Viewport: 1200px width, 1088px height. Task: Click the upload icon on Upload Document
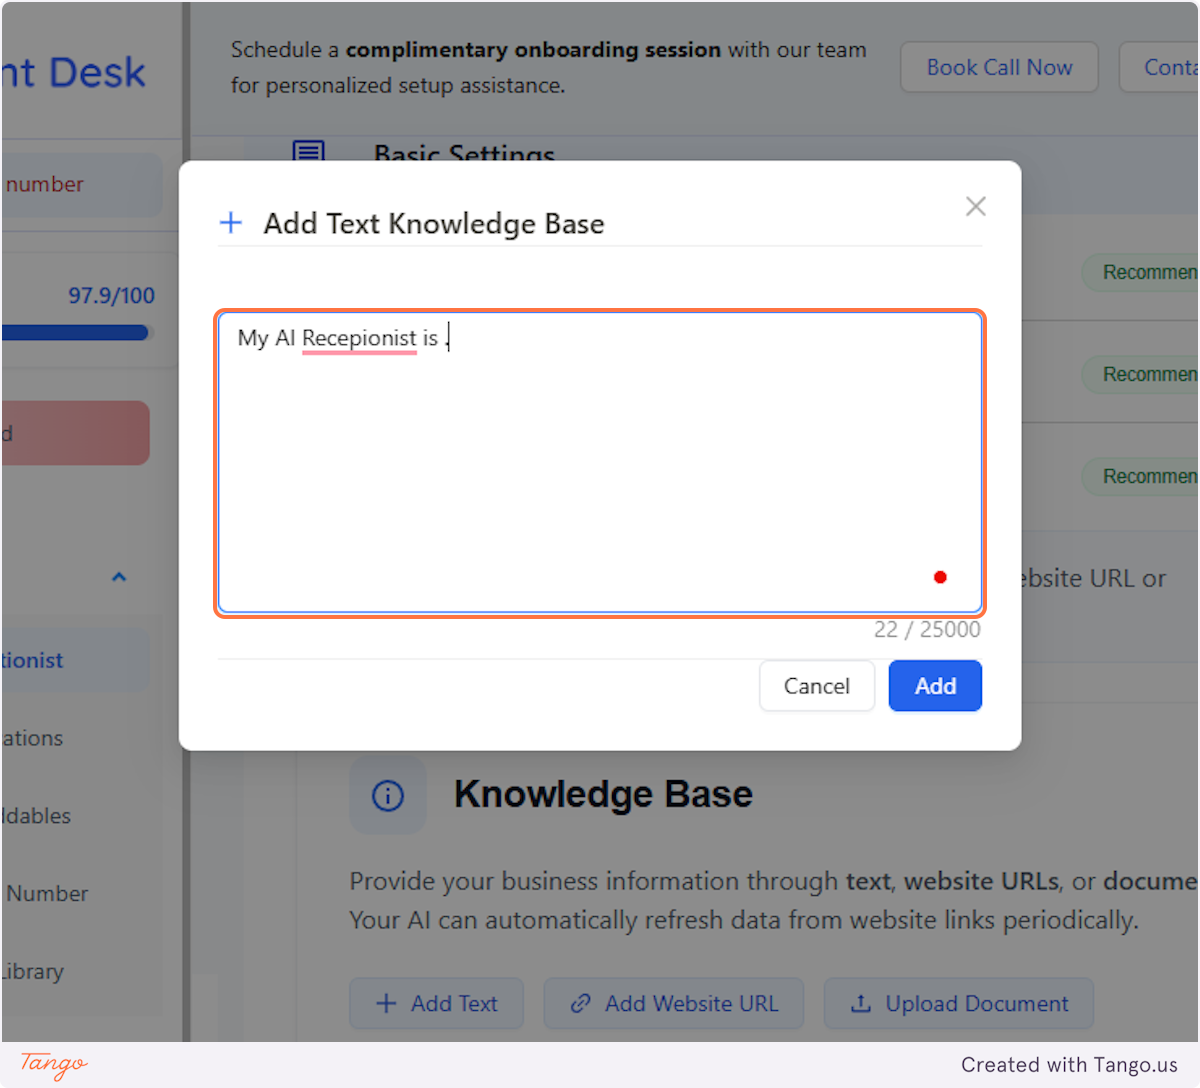point(861,1003)
